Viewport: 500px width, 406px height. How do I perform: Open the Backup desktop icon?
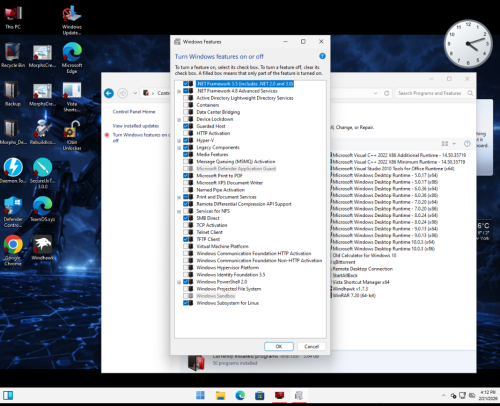click(13, 94)
